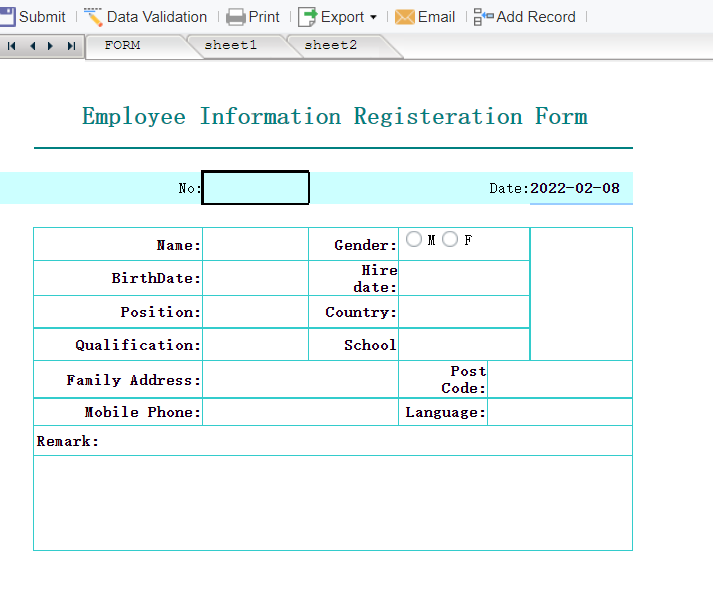
Task: Go to the first sheet arrow
Action: pyautogui.click(x=12, y=46)
